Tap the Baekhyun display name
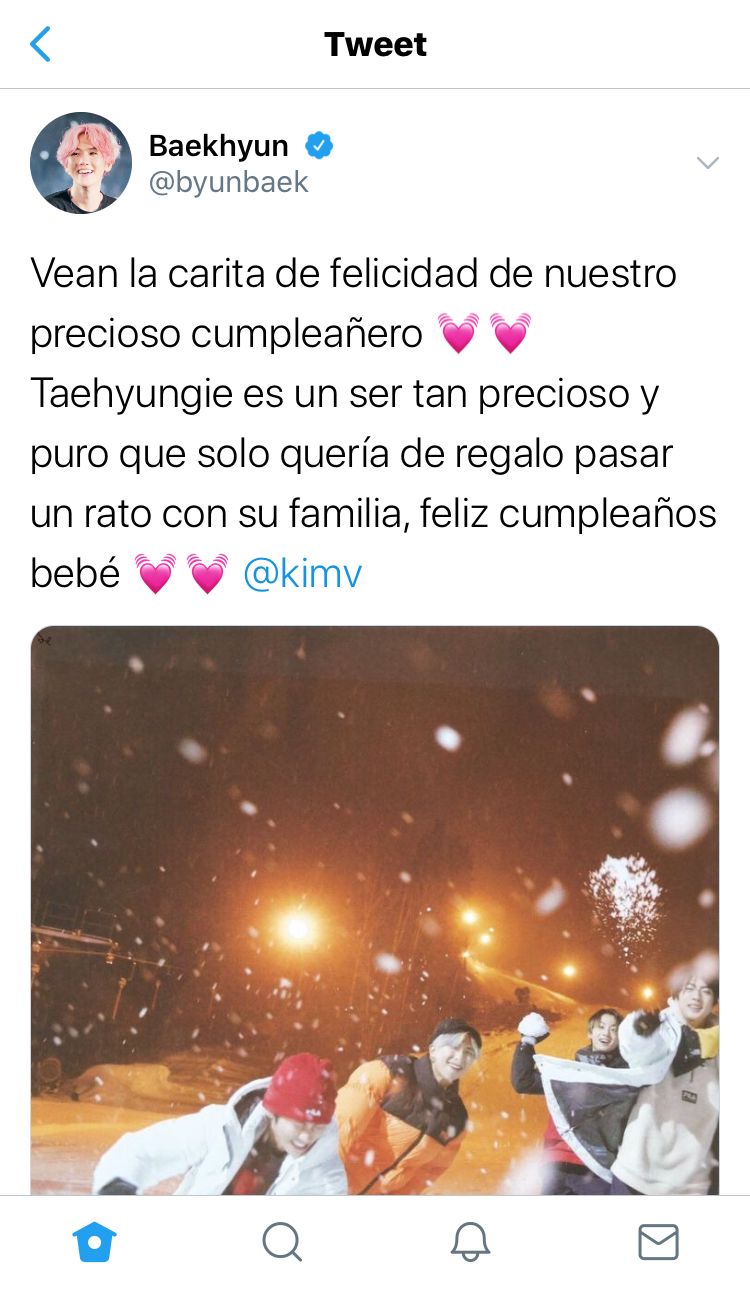The width and height of the screenshot is (750, 1294). point(218,145)
